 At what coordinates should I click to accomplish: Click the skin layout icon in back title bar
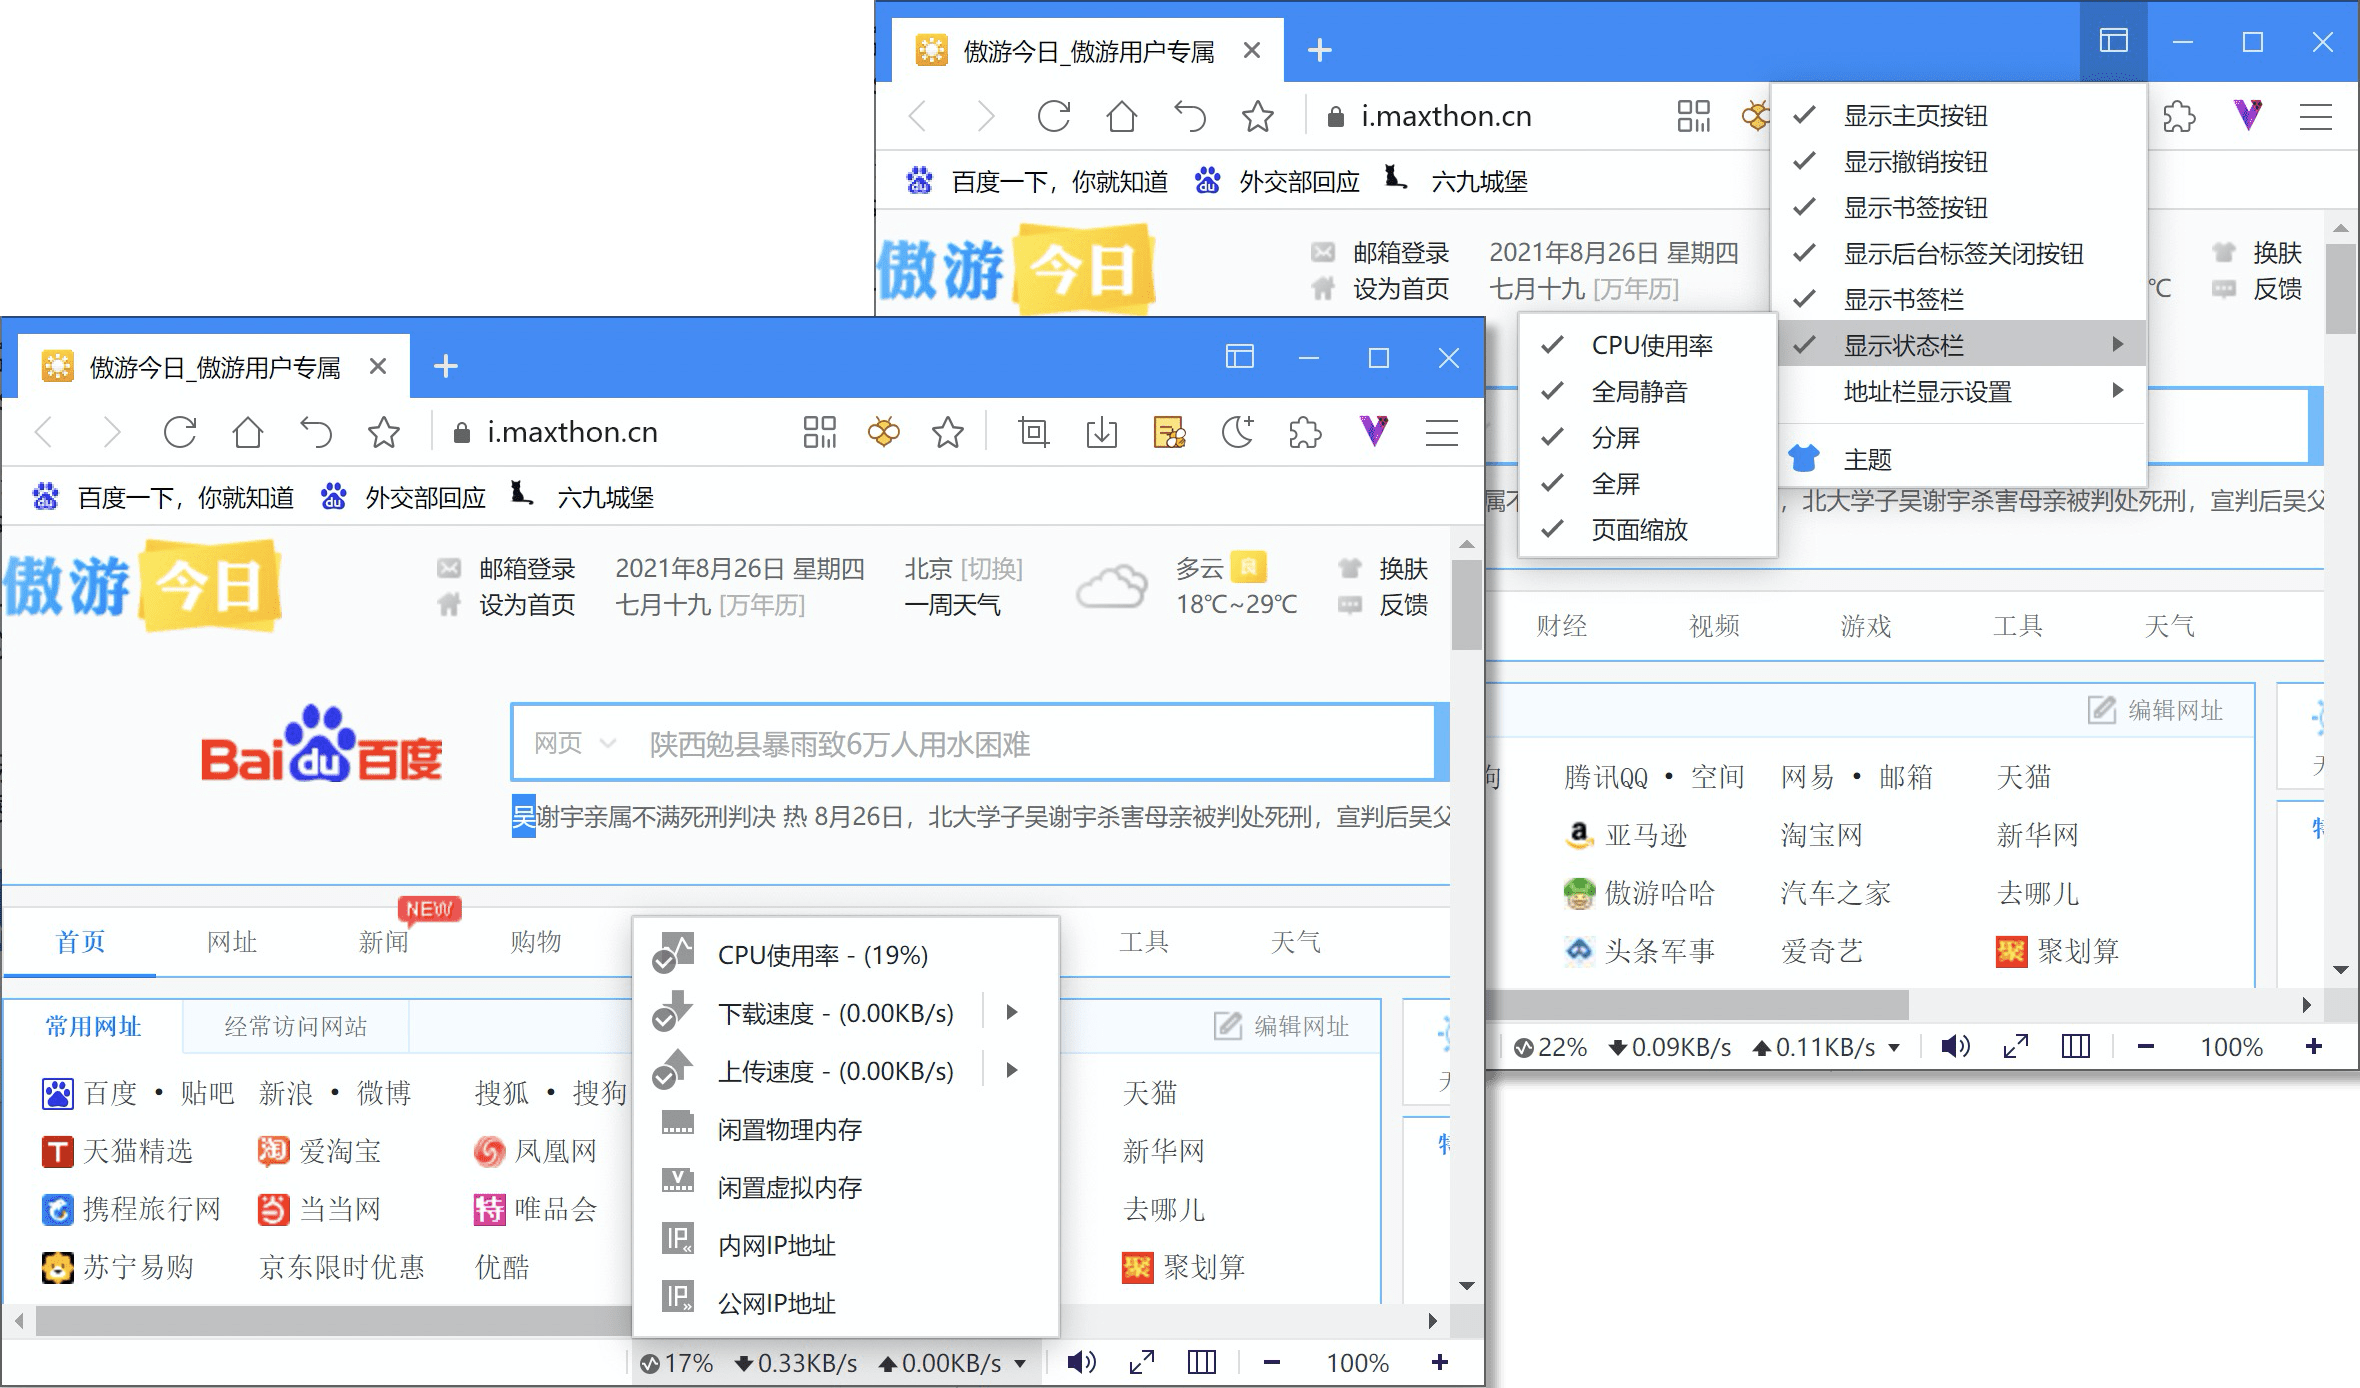(2113, 41)
